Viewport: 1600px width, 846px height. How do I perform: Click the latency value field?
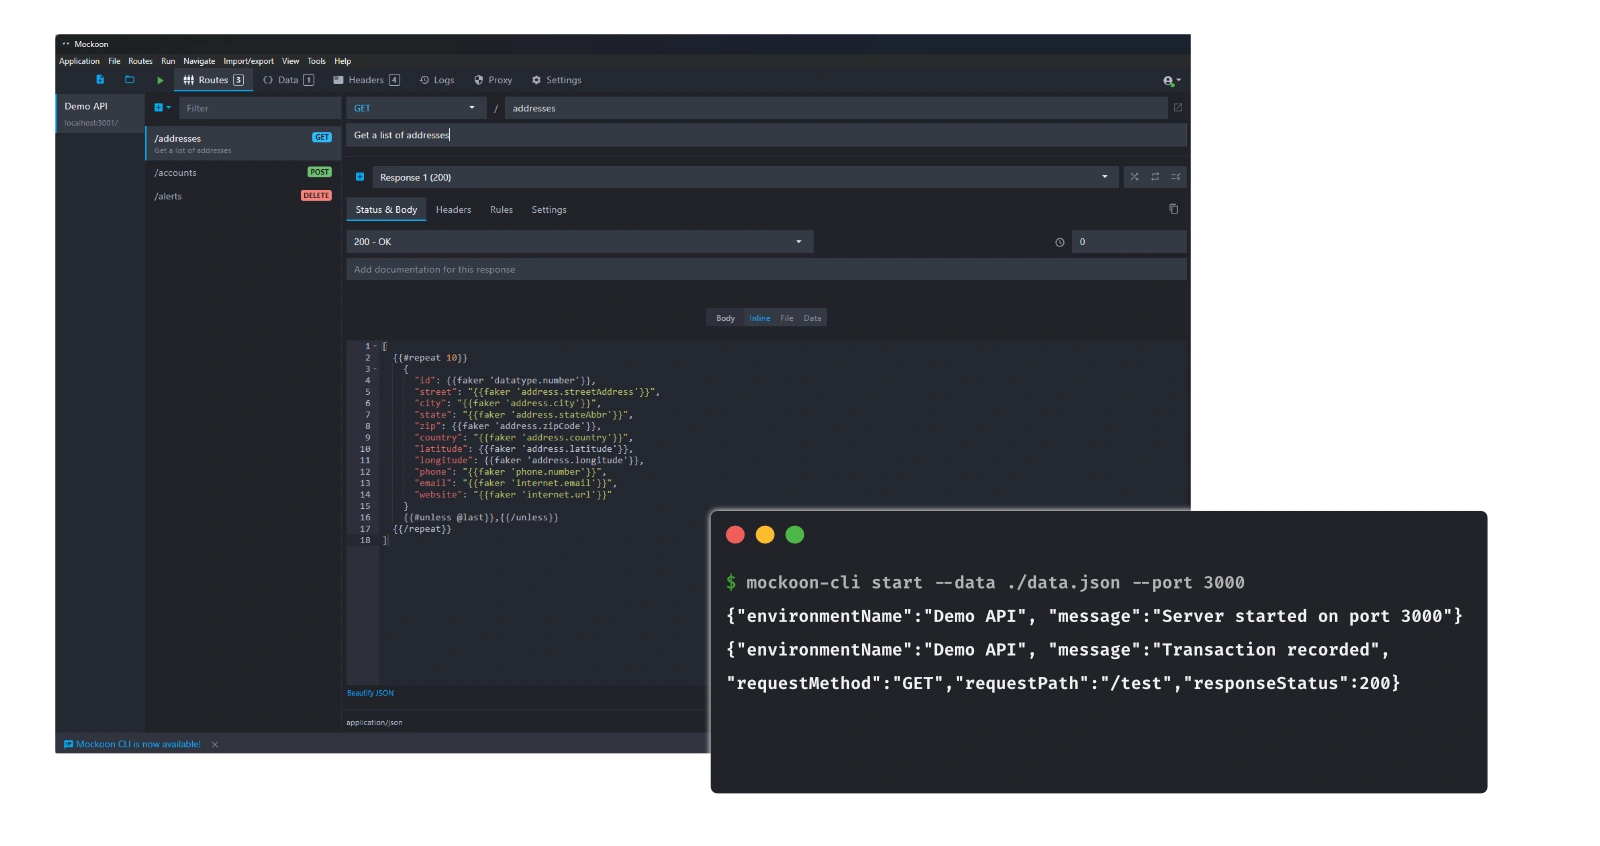coord(1129,242)
